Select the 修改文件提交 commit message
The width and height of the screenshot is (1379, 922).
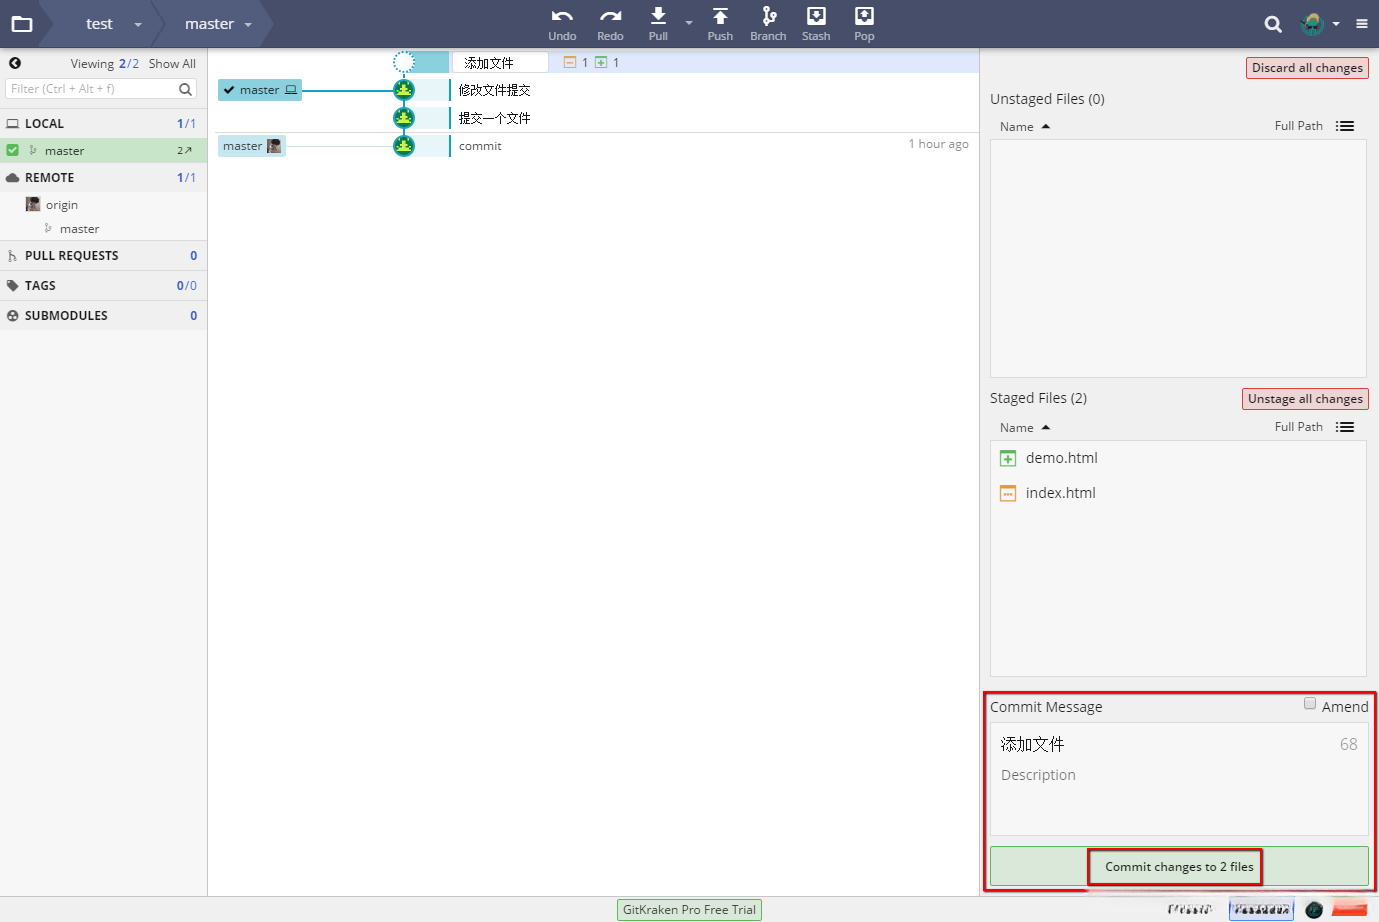point(494,90)
